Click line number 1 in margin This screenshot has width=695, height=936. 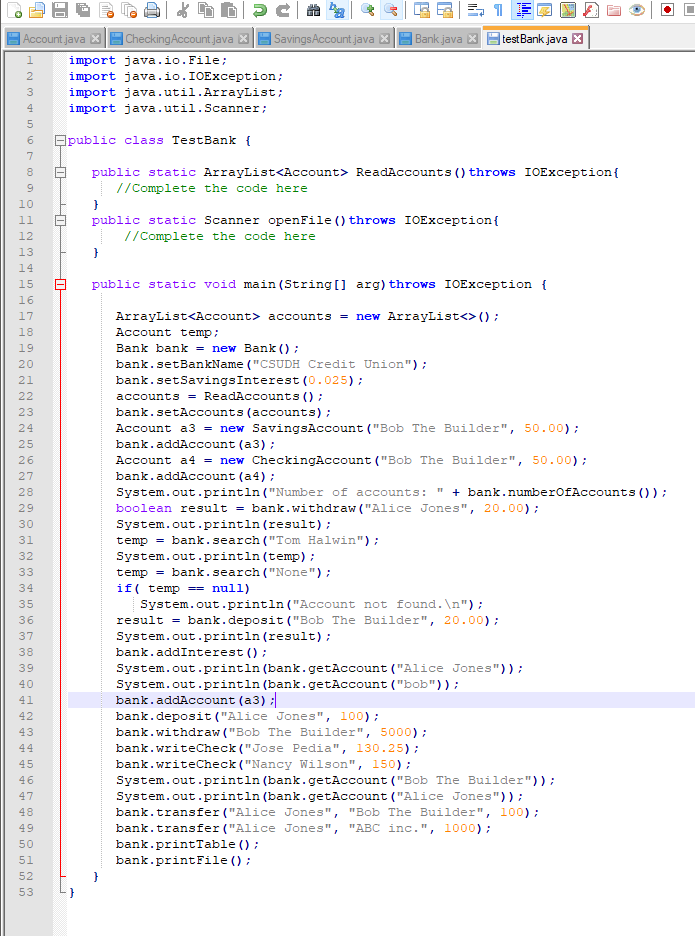30,60
